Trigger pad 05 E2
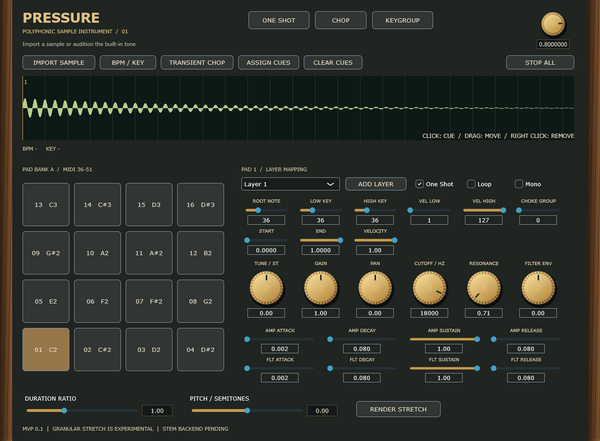The height and width of the screenshot is (441, 600). pyautogui.click(x=46, y=301)
